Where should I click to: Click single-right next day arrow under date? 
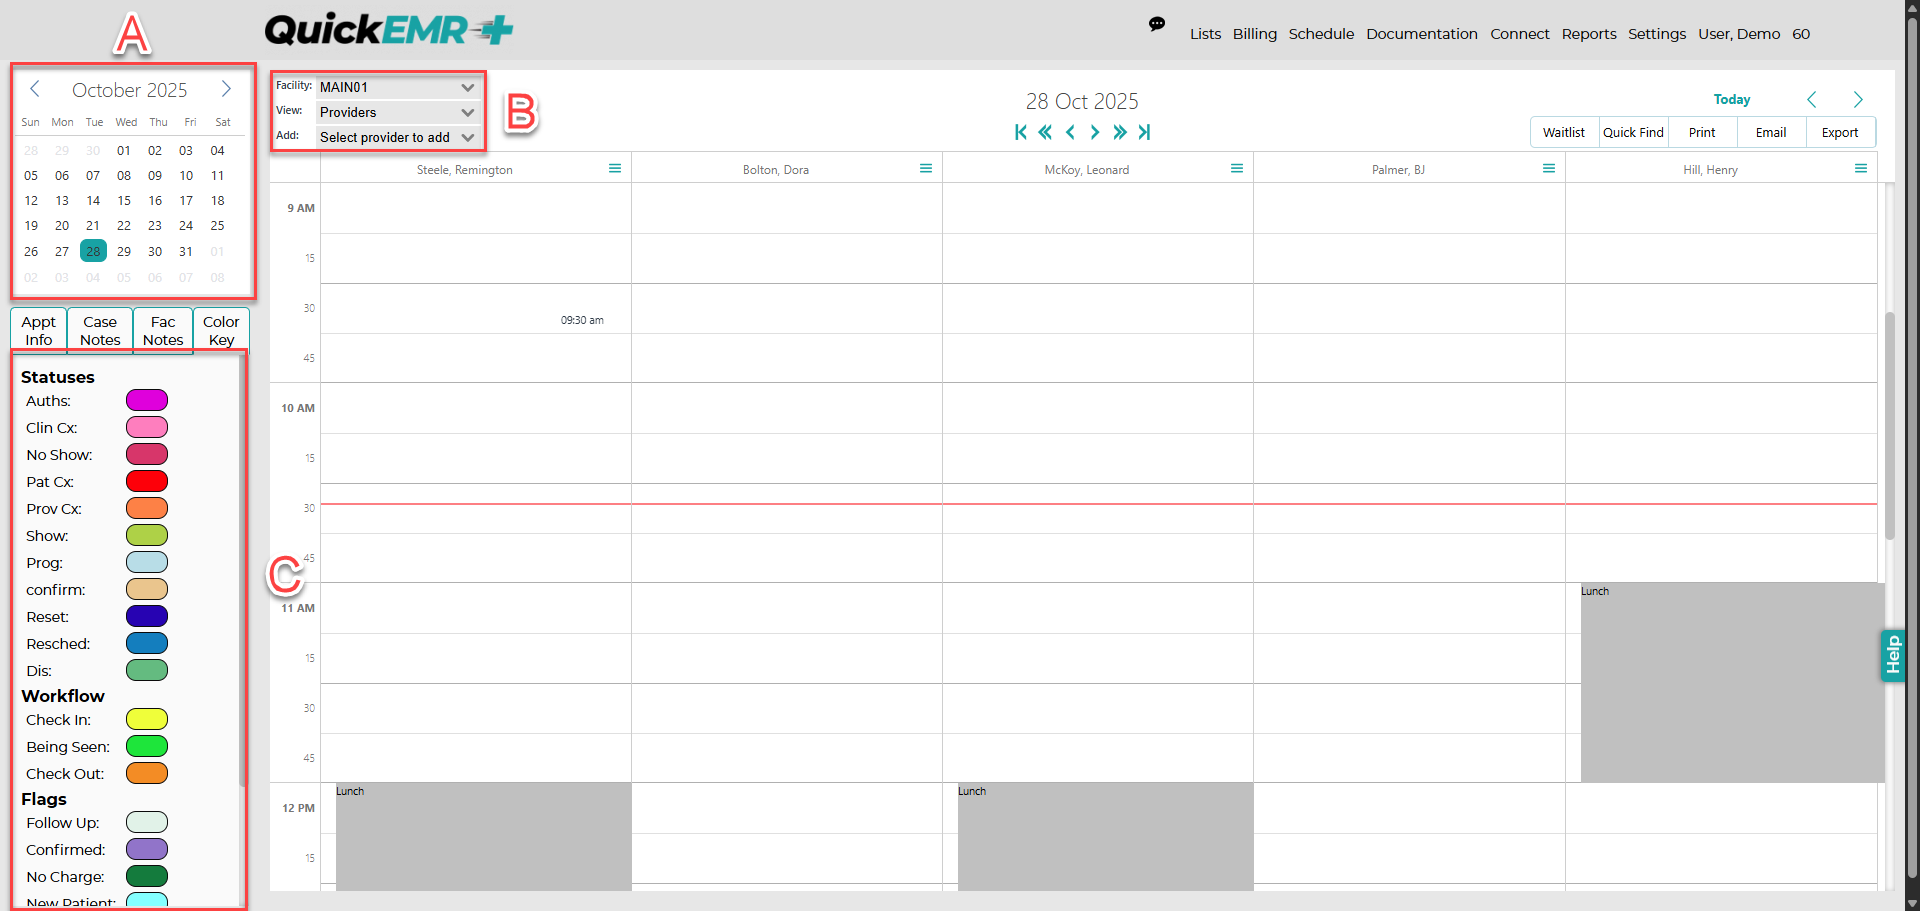tap(1095, 132)
